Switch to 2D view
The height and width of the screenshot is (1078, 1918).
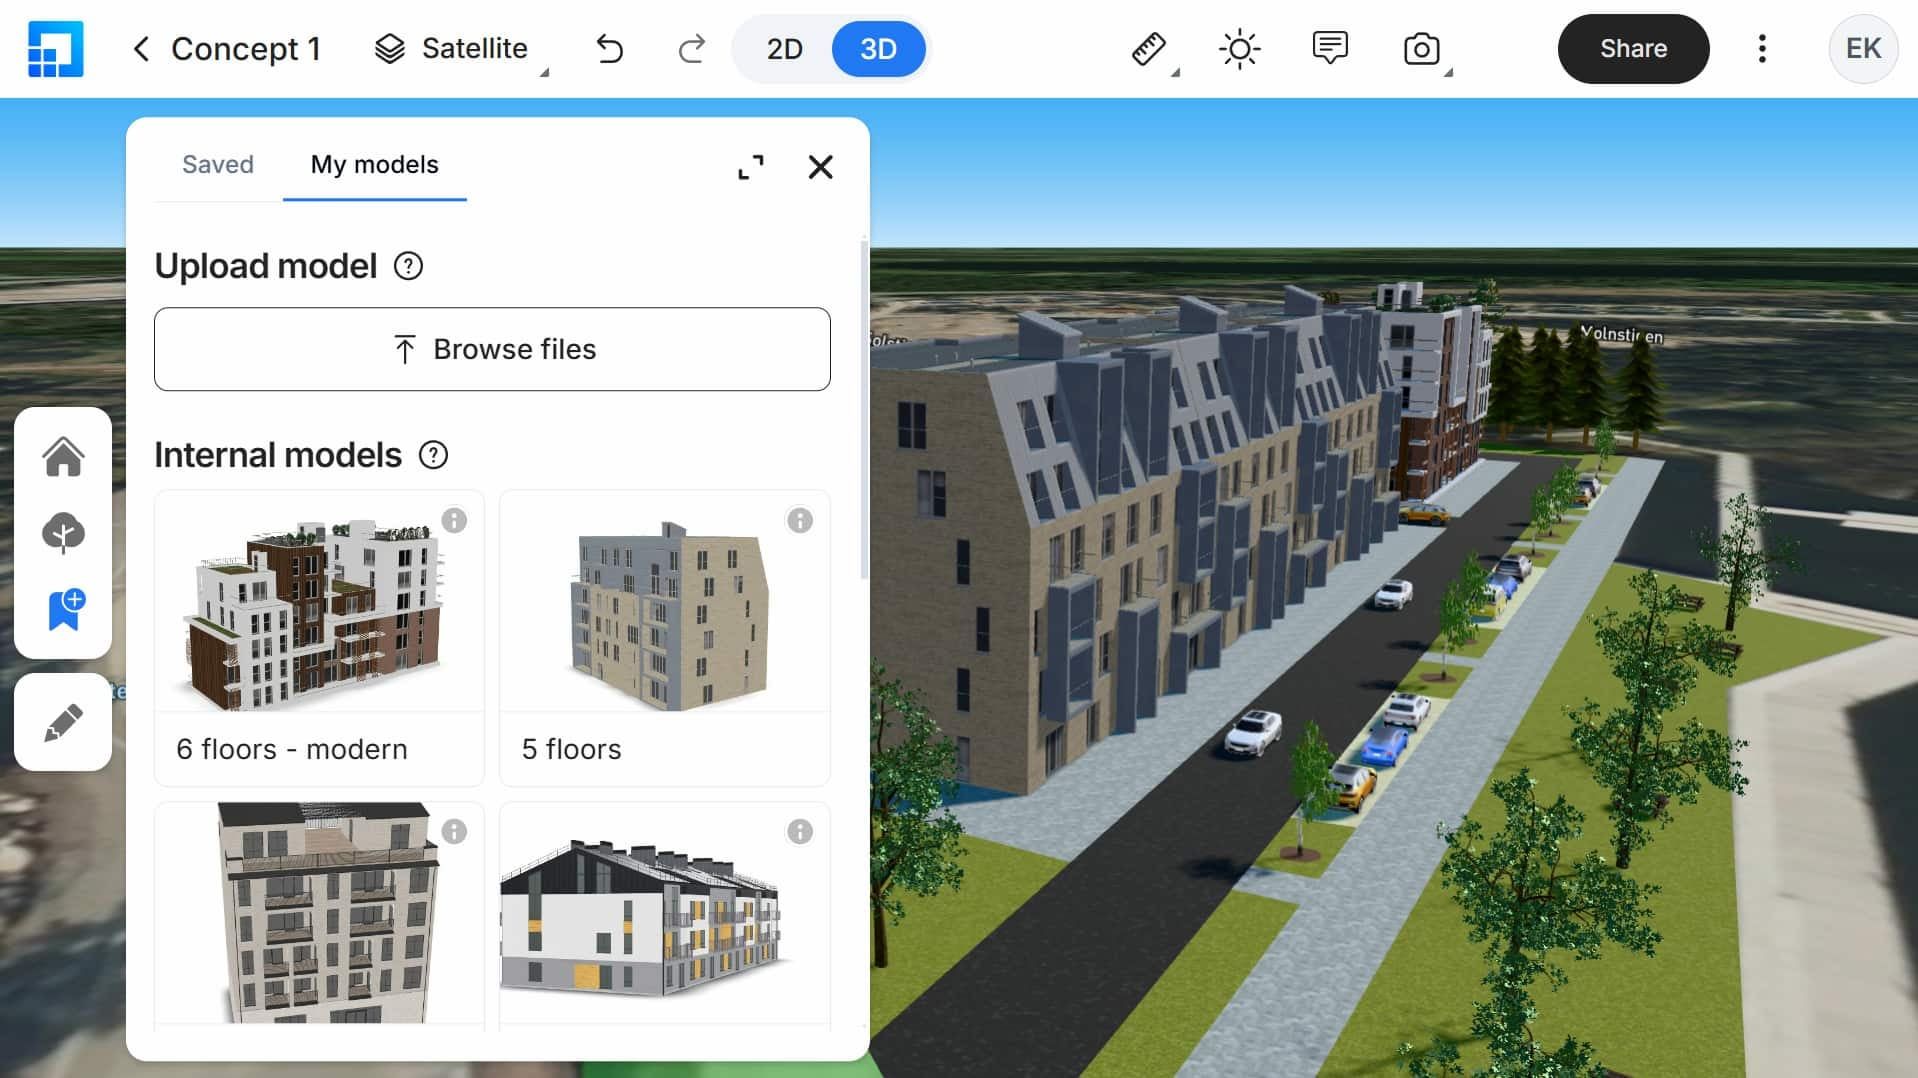(785, 48)
